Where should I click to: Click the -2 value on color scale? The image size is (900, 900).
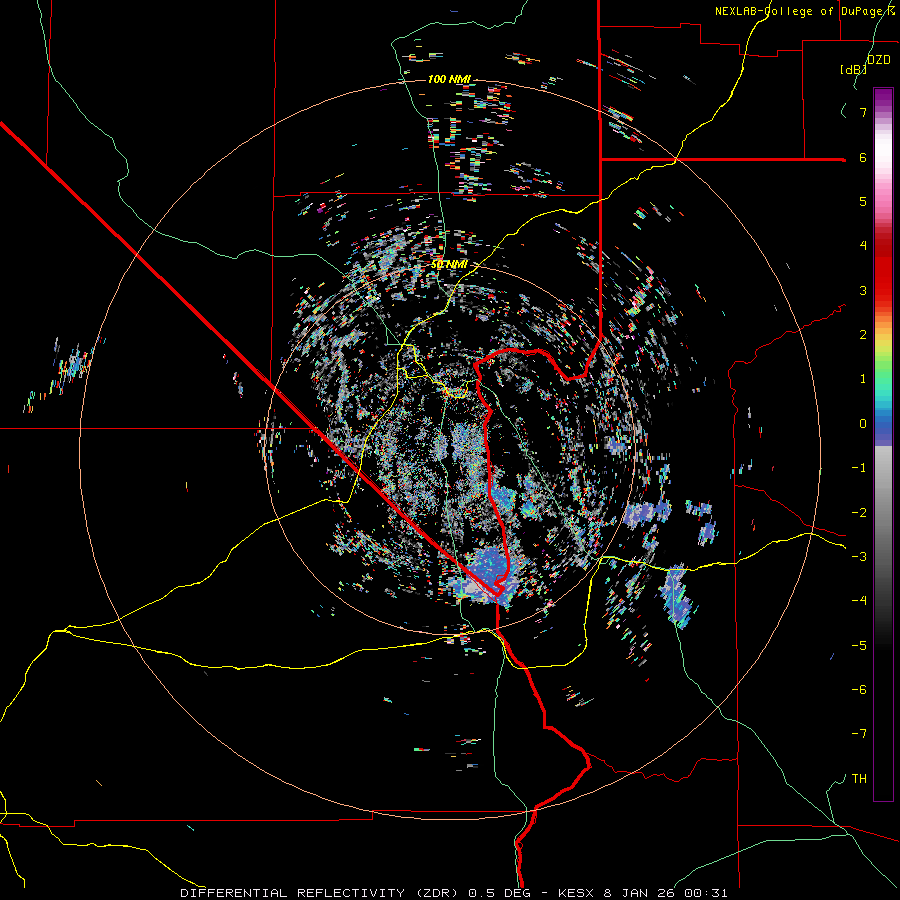pos(859,513)
